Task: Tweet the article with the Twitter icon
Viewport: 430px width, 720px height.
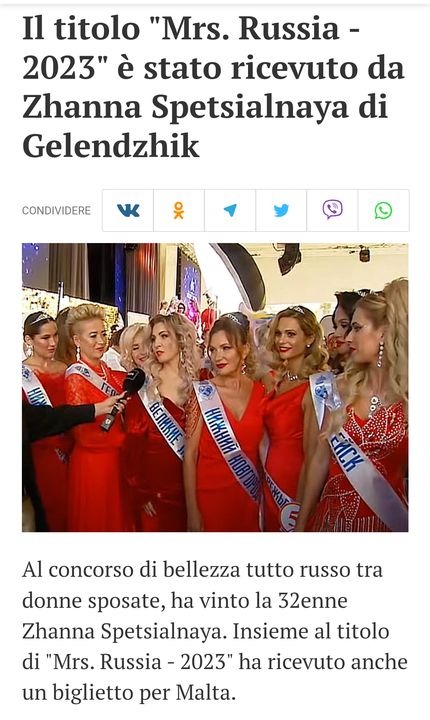Action: [281, 210]
